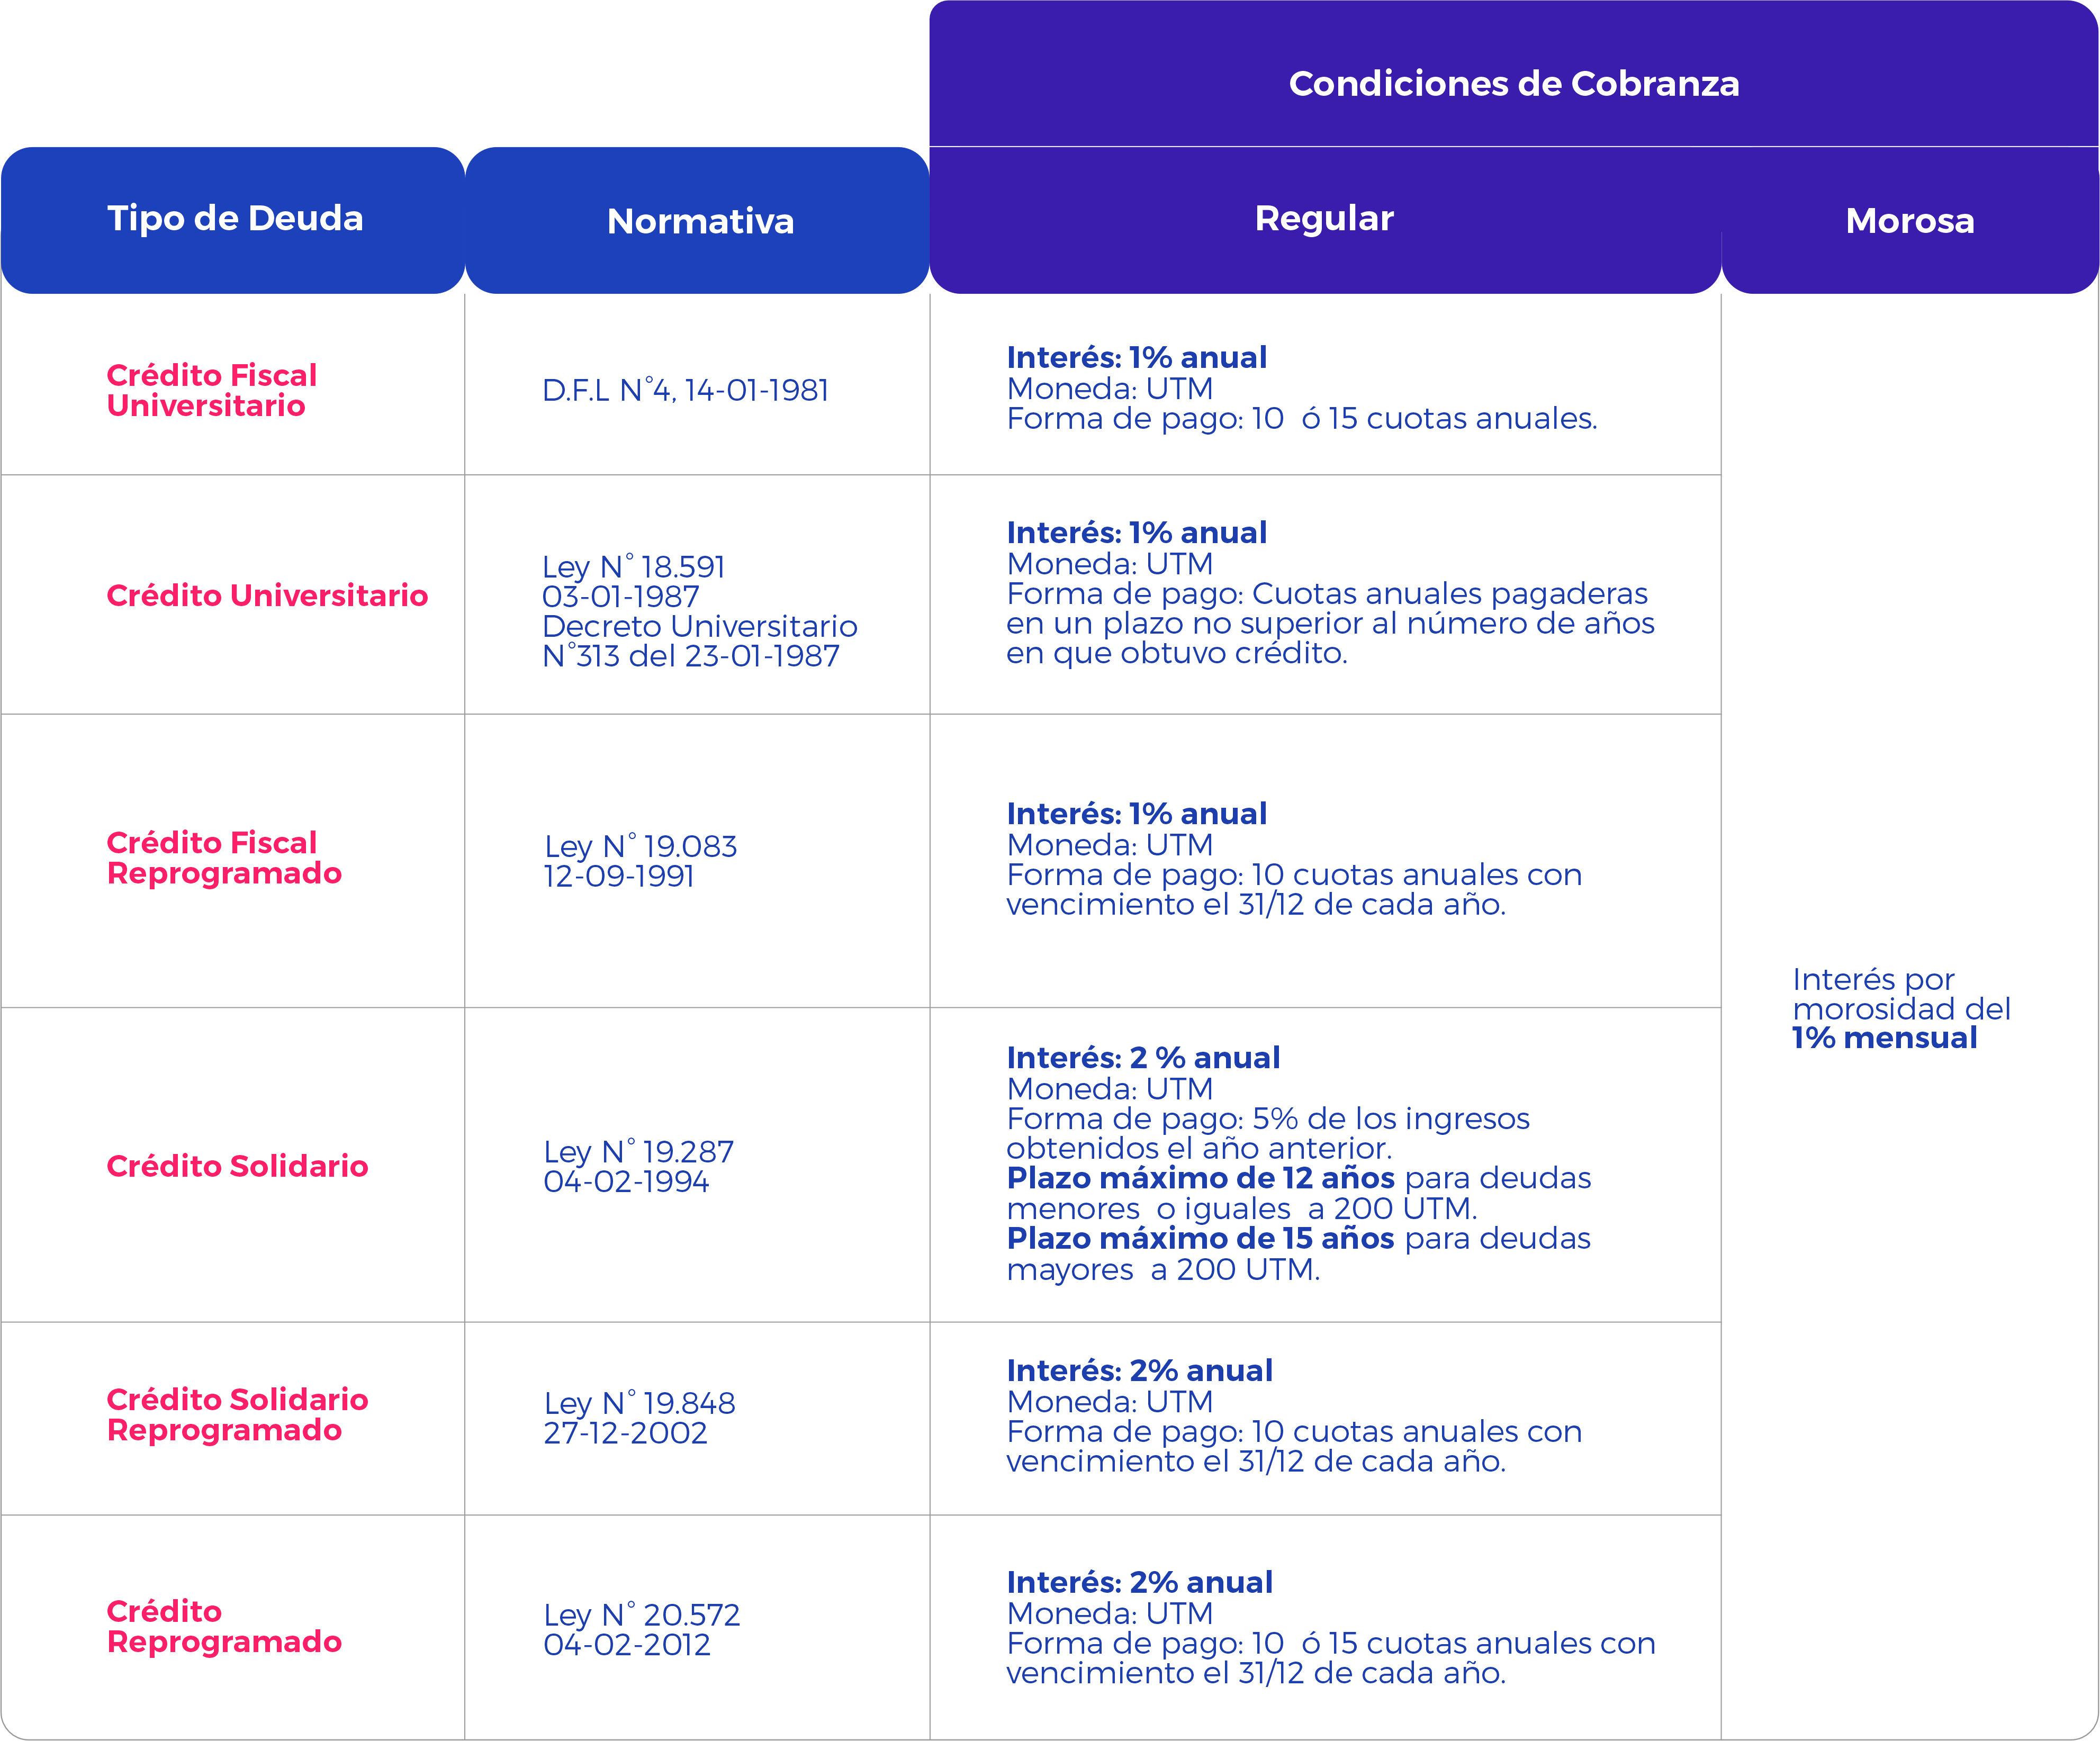Screen dimensions: 2100x1741
Task: Click the Regular column header
Action: 1324,218
